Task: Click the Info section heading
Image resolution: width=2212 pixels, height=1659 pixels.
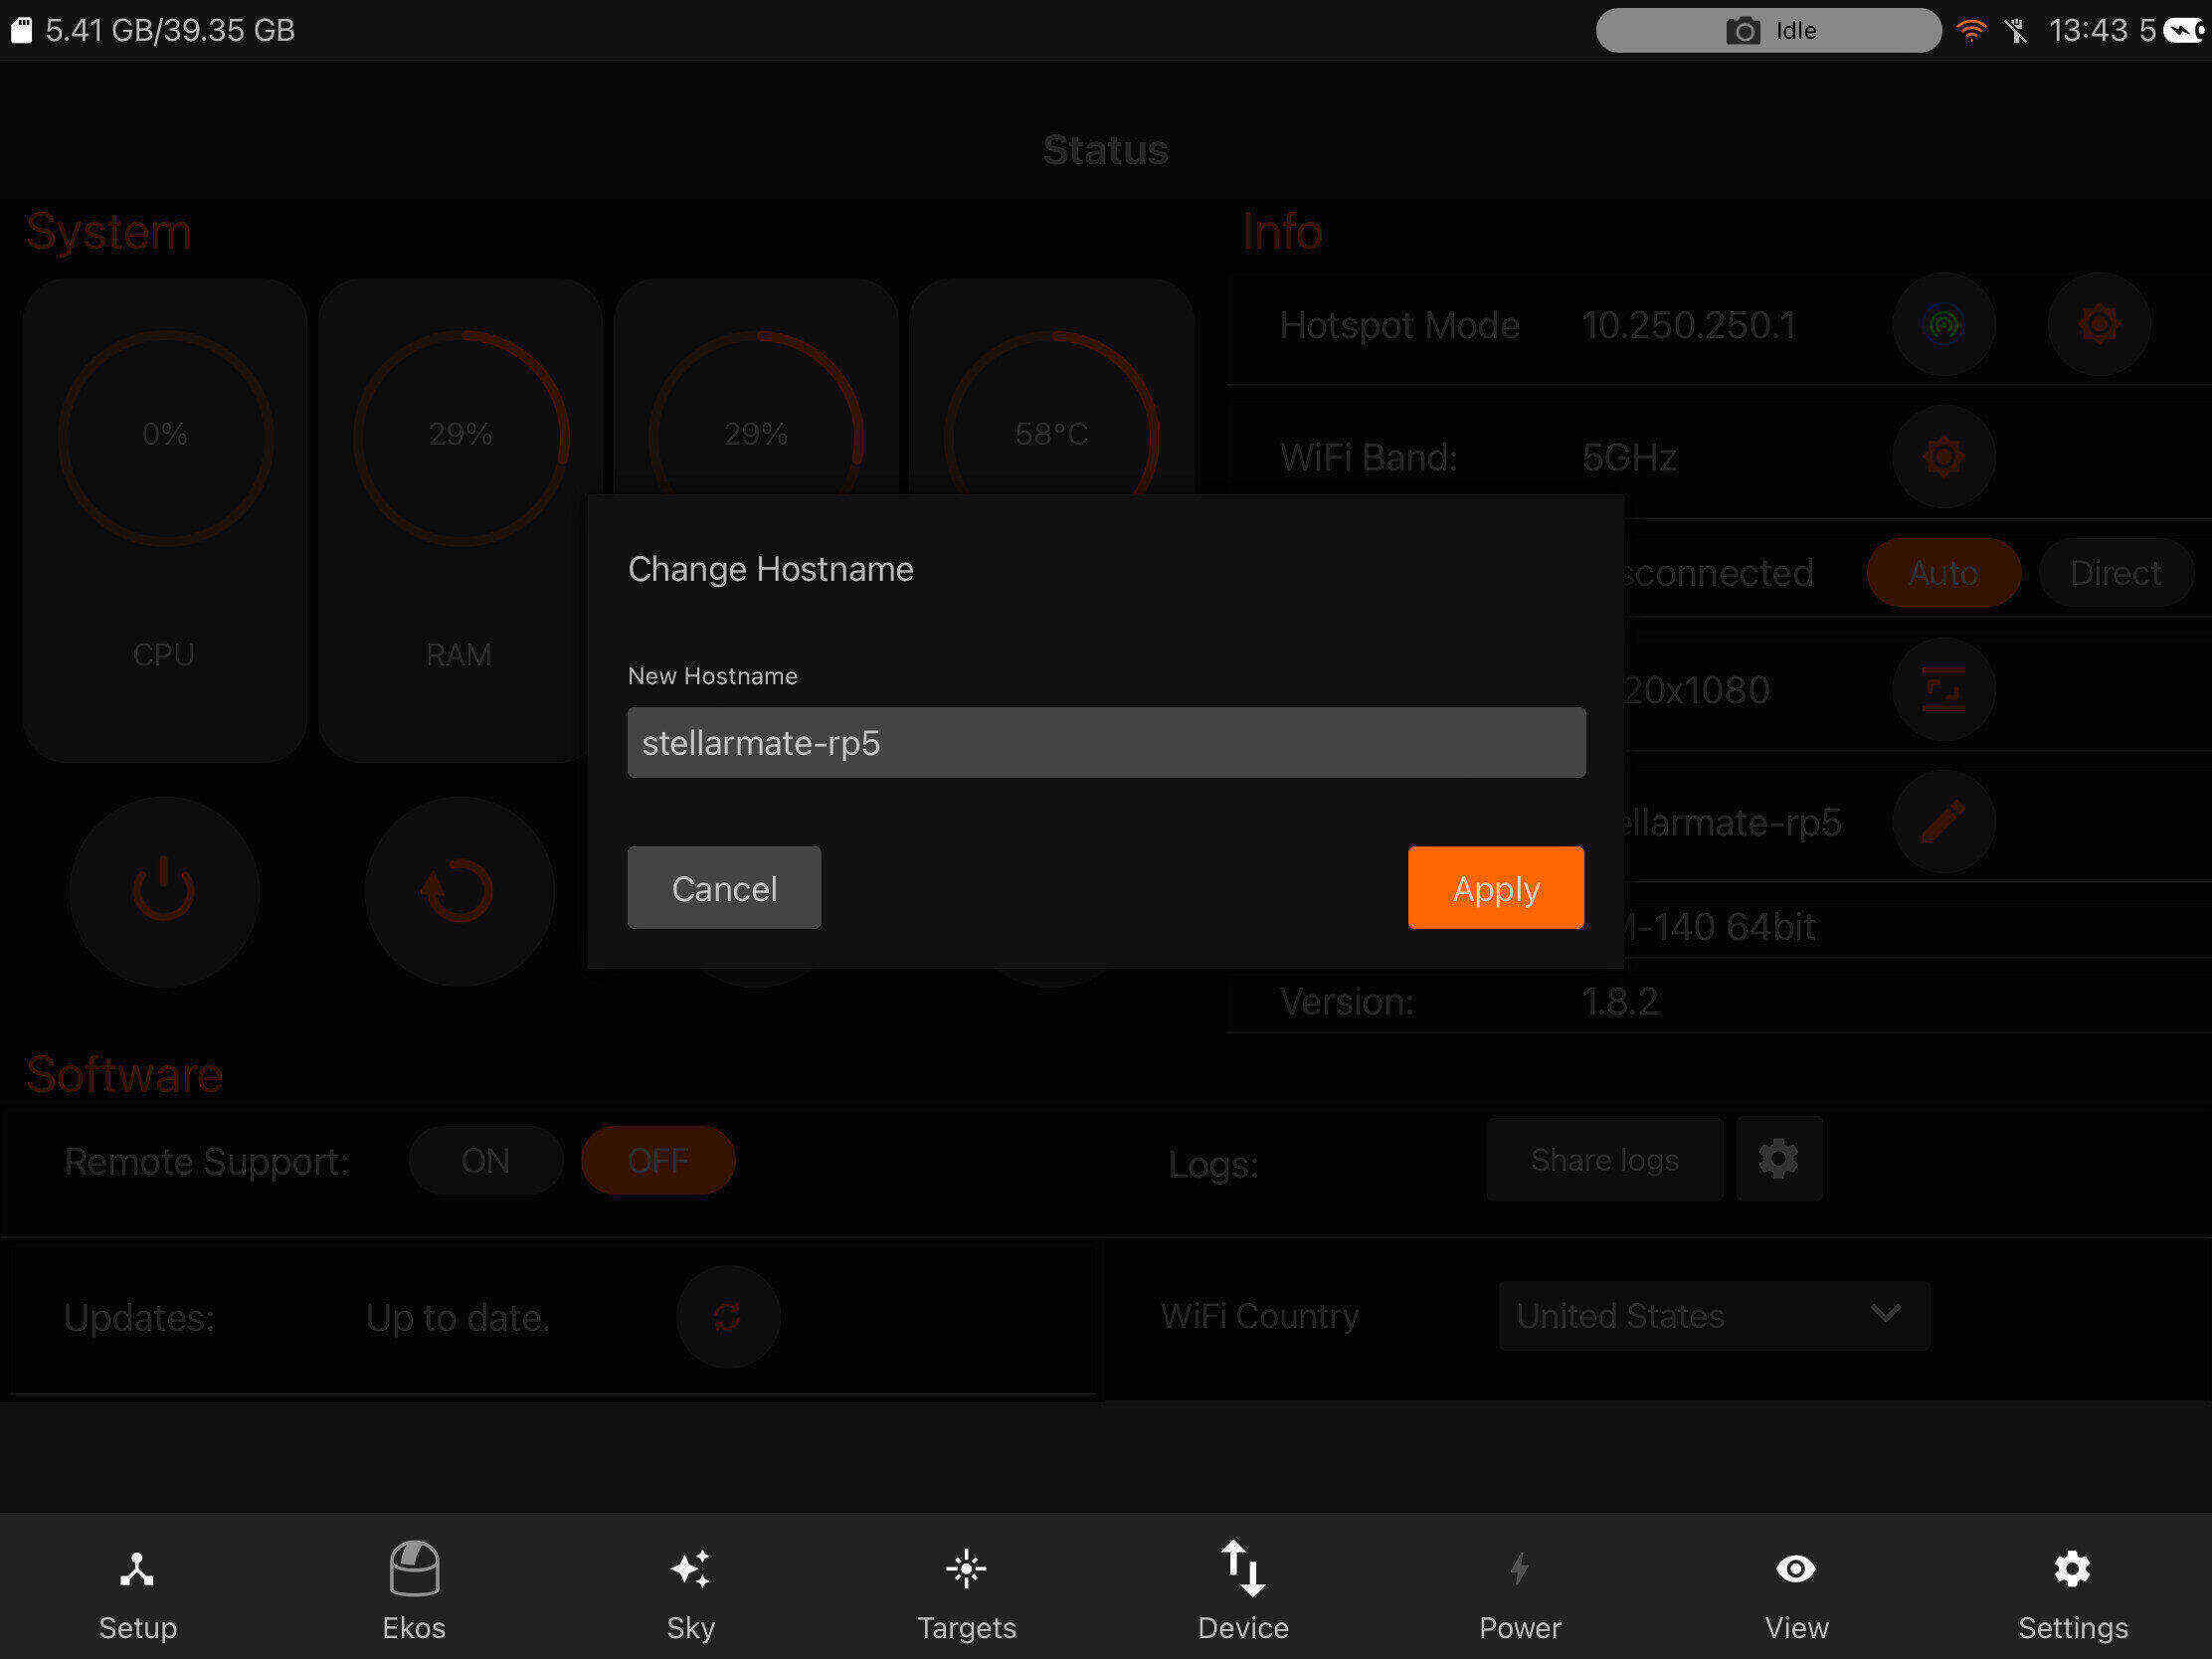Action: pos(1282,231)
